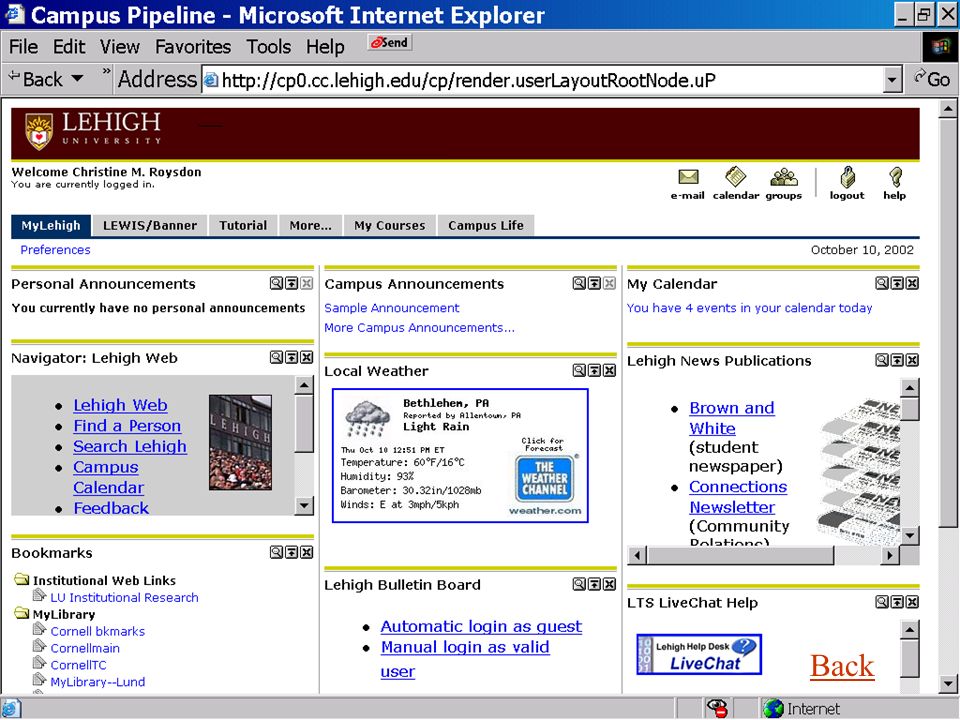
Task: Detach the Navigator: Lehigh Web channel
Action: (x=276, y=357)
